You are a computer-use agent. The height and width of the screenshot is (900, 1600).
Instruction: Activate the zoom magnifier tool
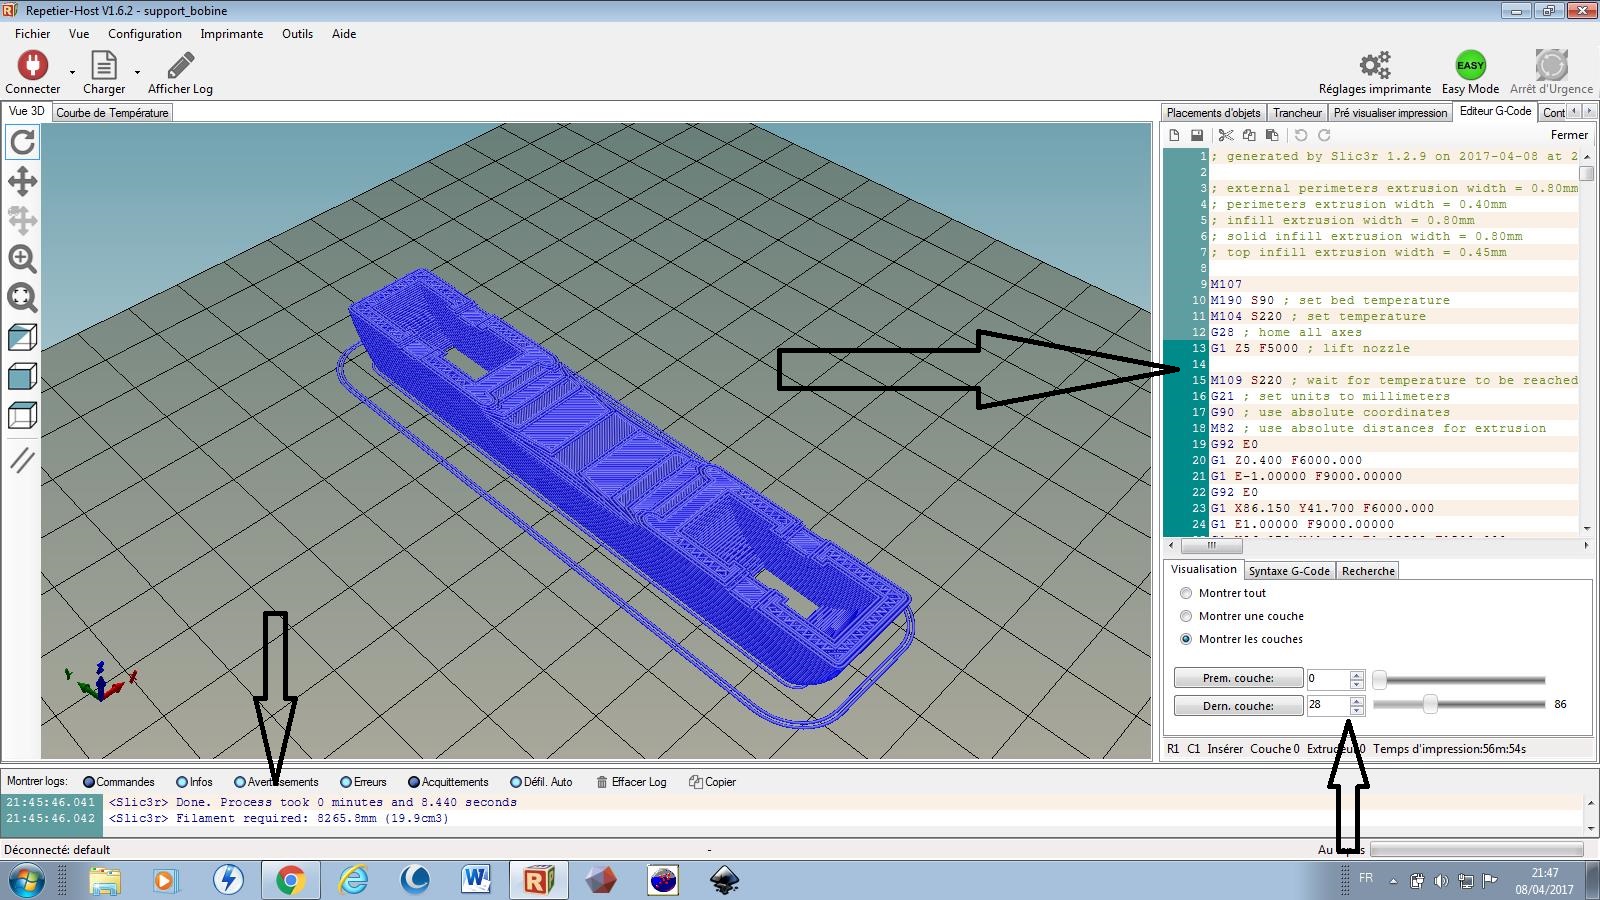pyautogui.click(x=22, y=259)
